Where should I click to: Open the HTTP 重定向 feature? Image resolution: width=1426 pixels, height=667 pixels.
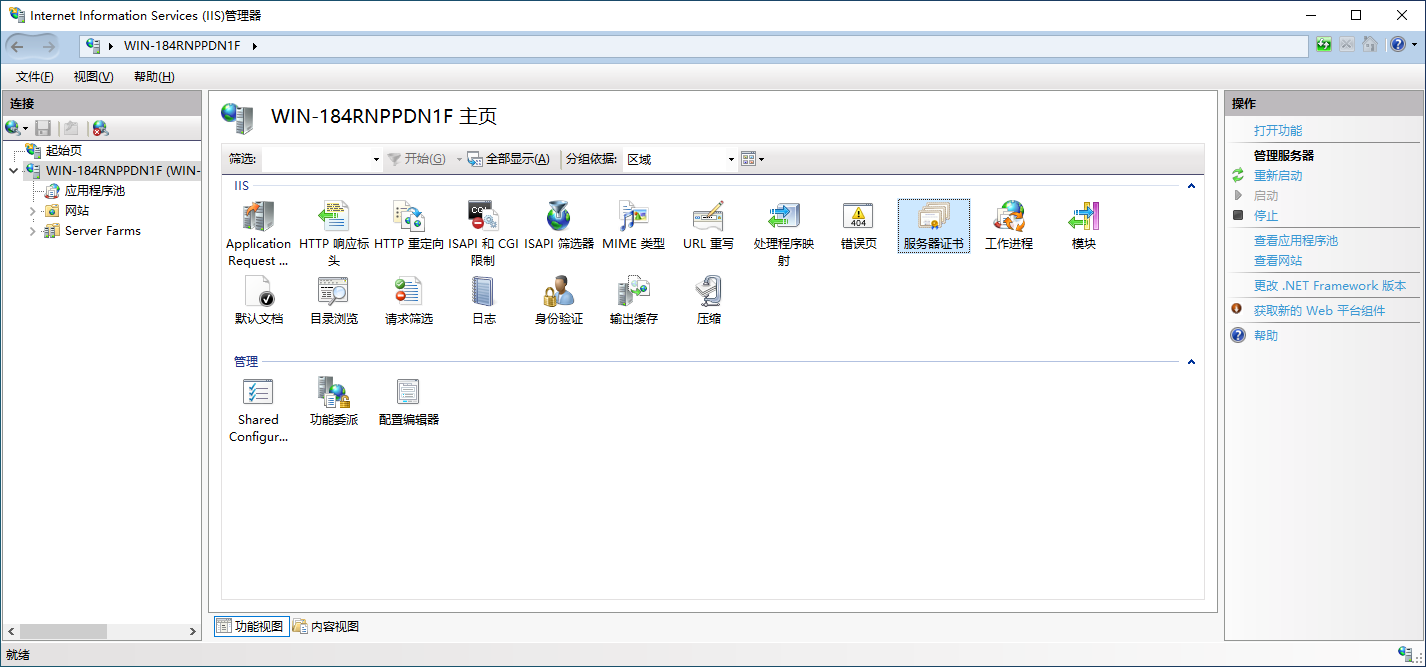(x=409, y=226)
